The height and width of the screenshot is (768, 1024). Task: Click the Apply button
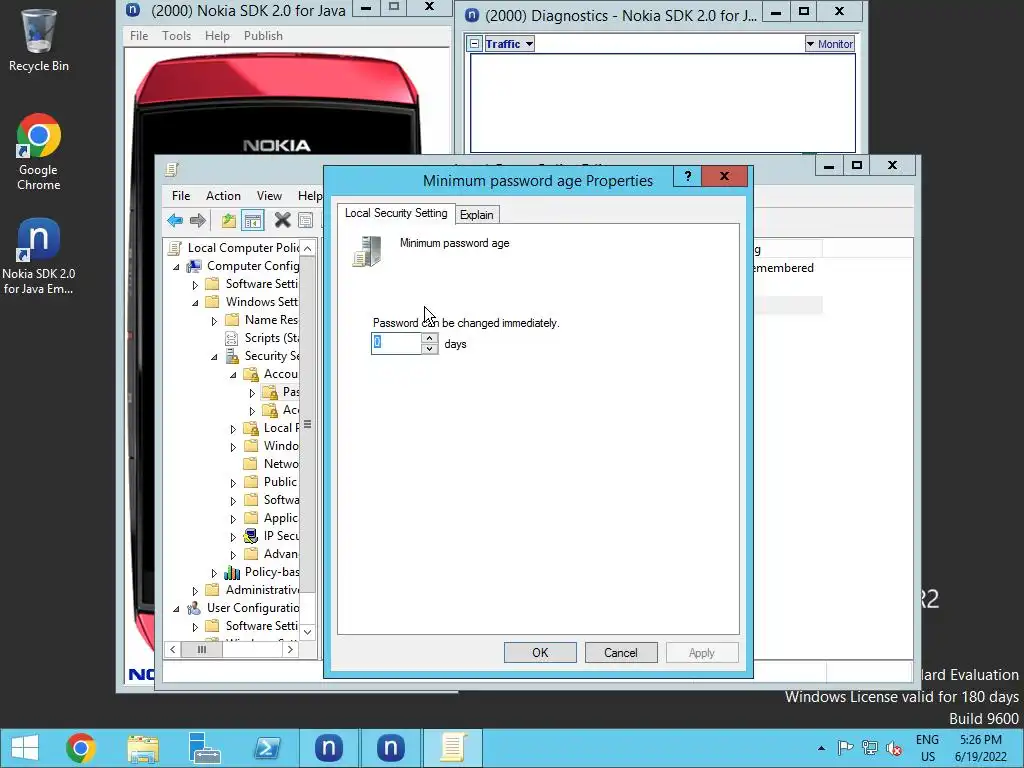coord(702,653)
